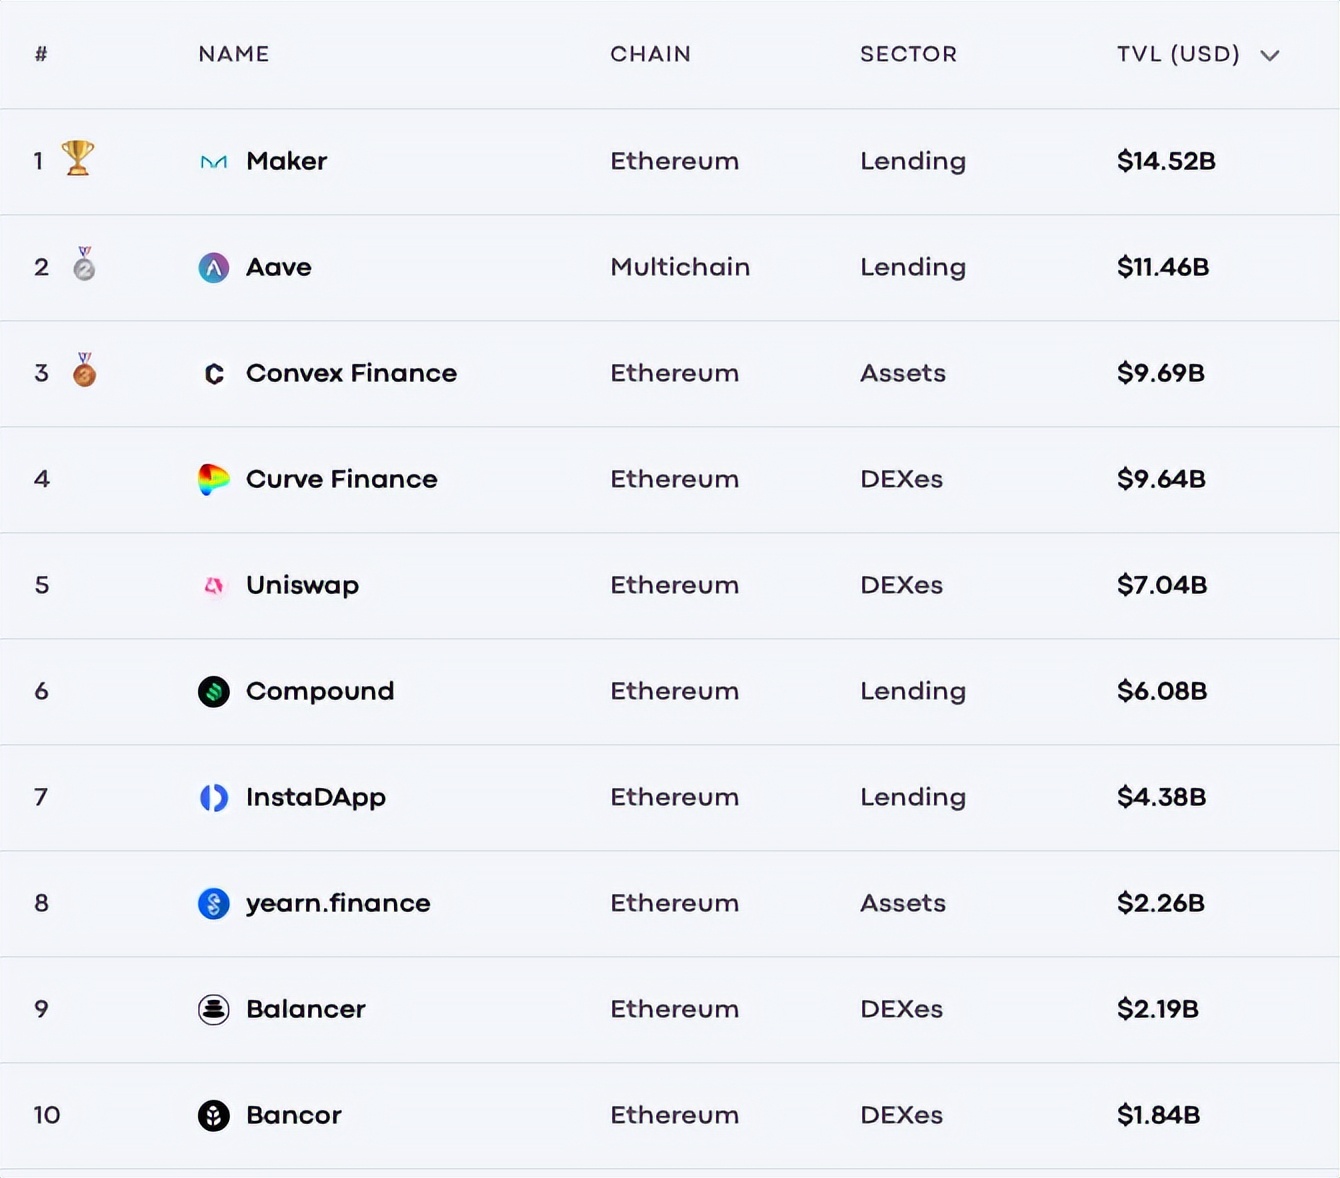Click the InstaDApp blue logo icon
The image size is (1340, 1178).
point(213,797)
